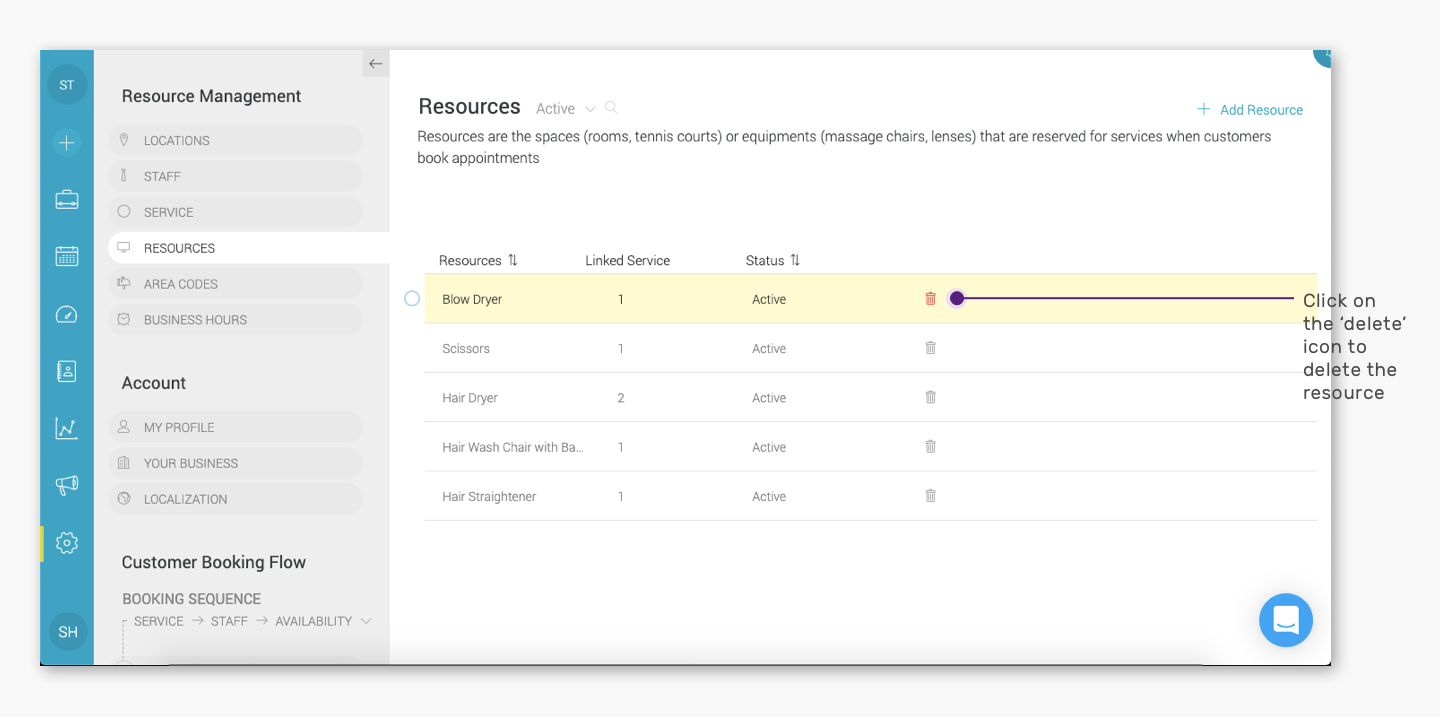
Task: Click the search icon beside Active filter
Action: pyautogui.click(x=611, y=108)
